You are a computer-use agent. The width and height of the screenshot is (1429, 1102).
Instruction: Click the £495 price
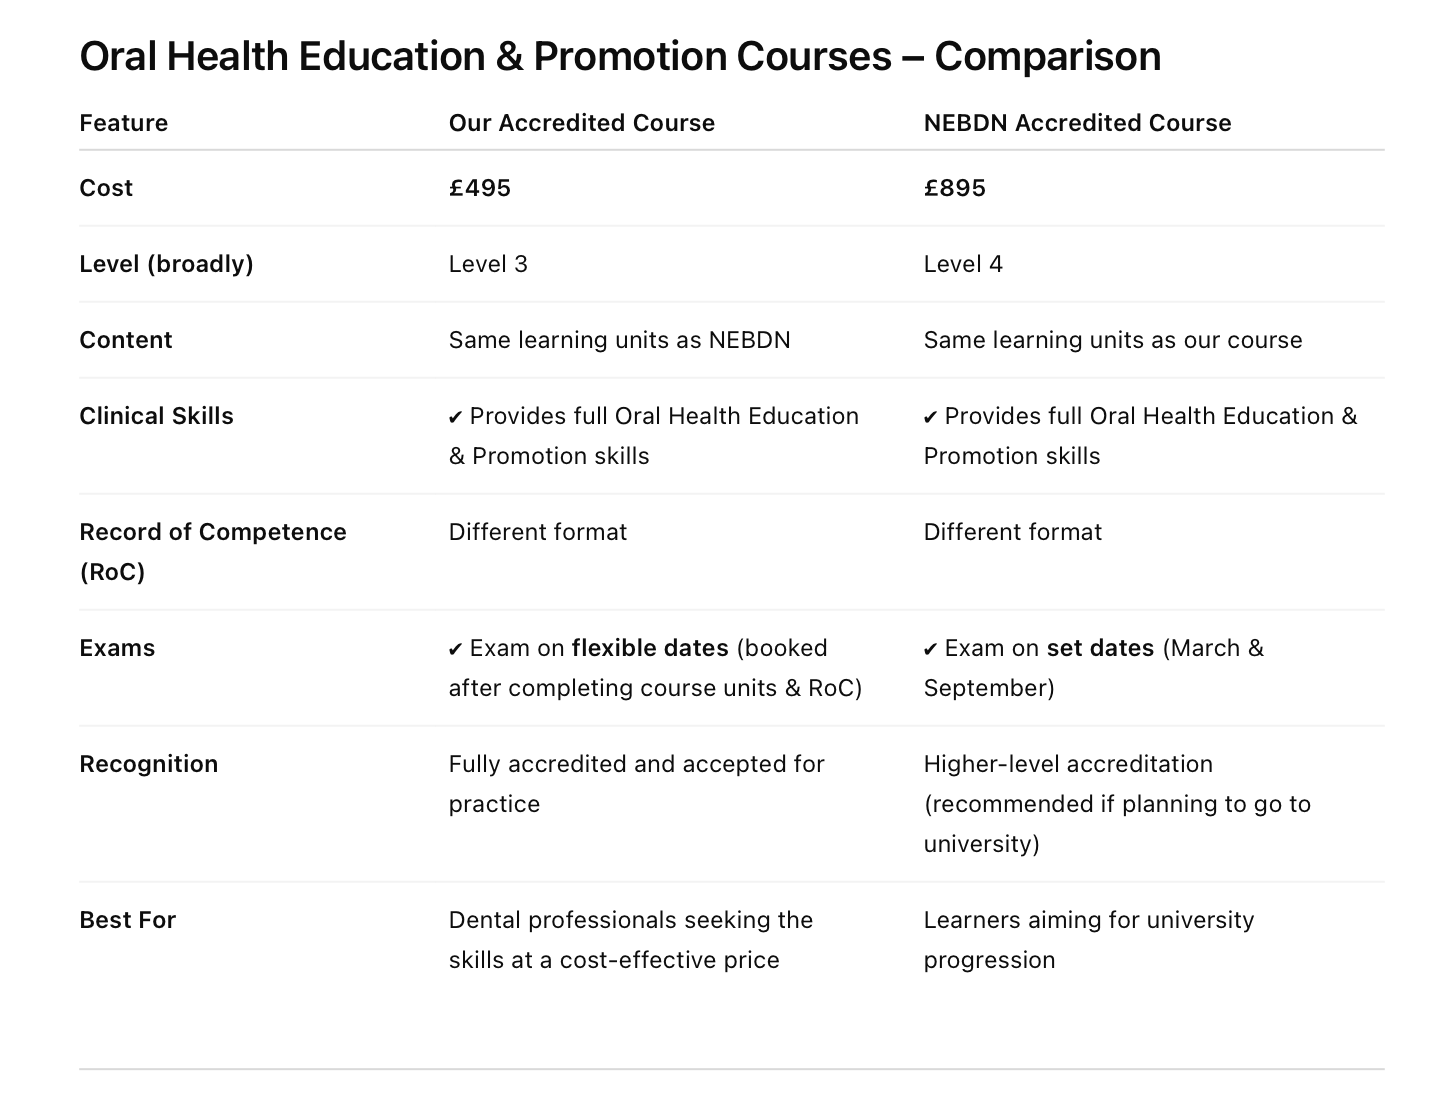[480, 188]
